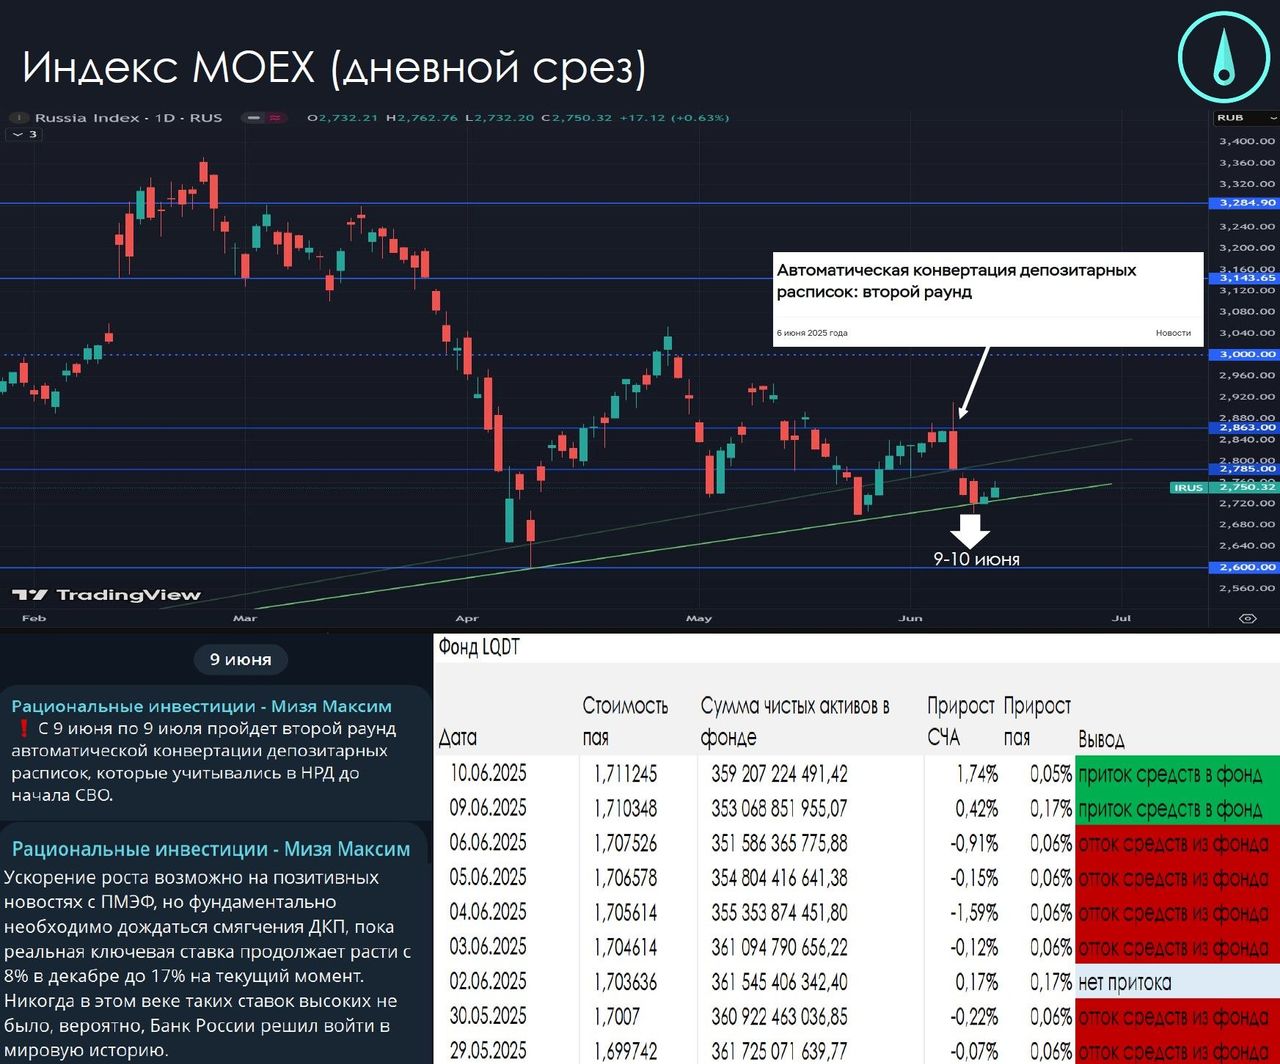Click the change value +17.12 (+0.63%)

tap(674, 118)
